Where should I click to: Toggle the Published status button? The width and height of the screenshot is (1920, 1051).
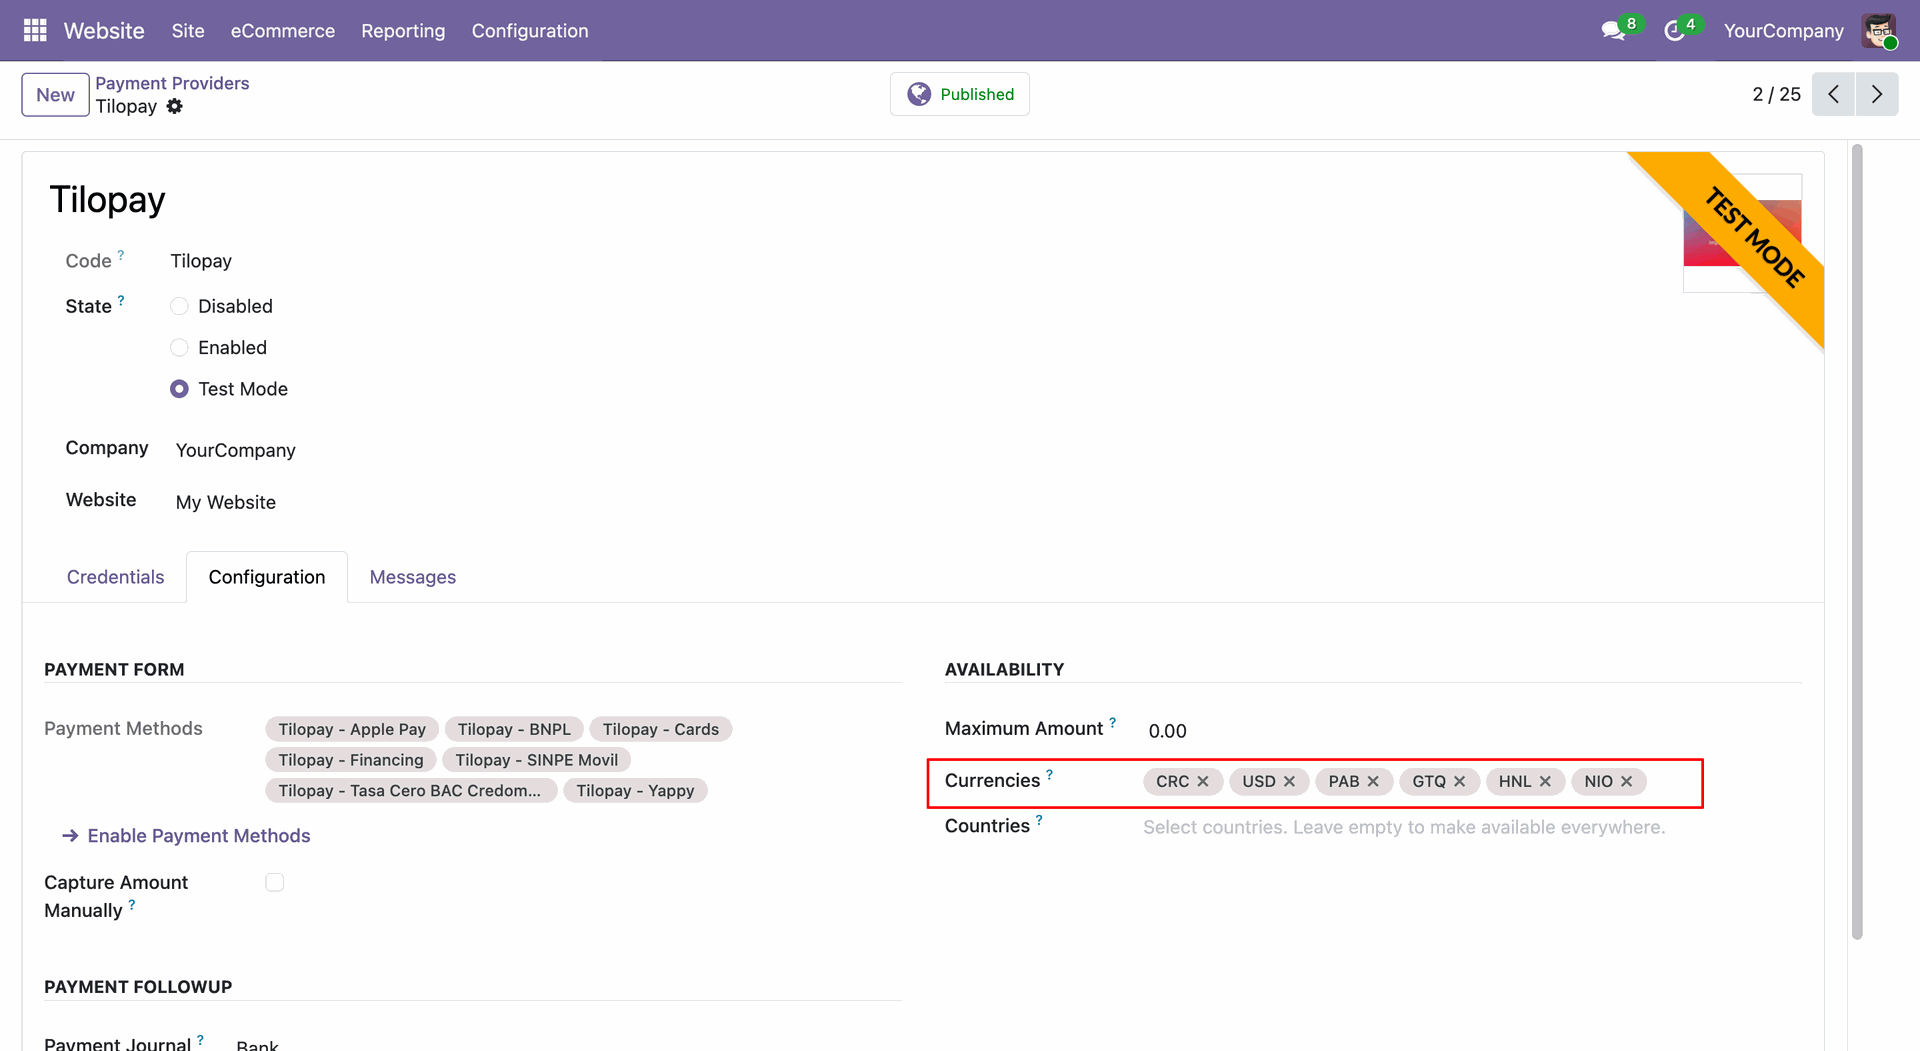[960, 94]
